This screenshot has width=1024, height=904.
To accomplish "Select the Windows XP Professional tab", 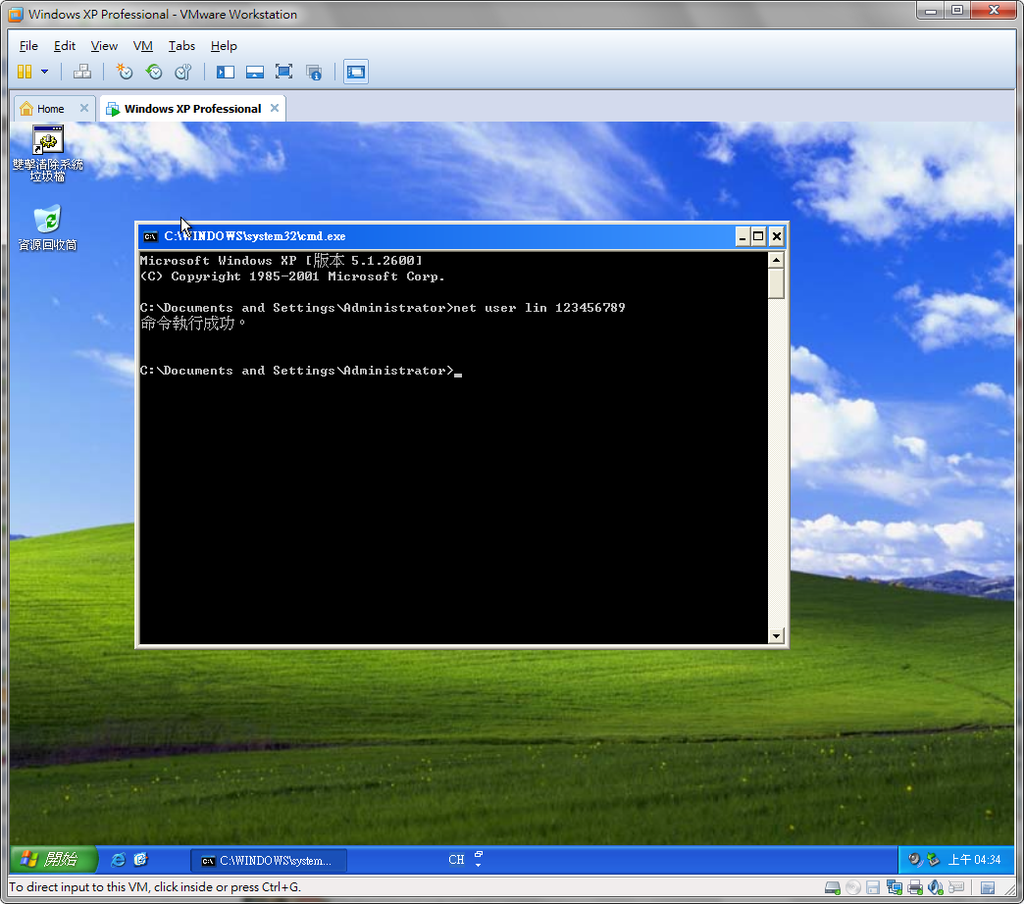I will pyautogui.click(x=193, y=109).
